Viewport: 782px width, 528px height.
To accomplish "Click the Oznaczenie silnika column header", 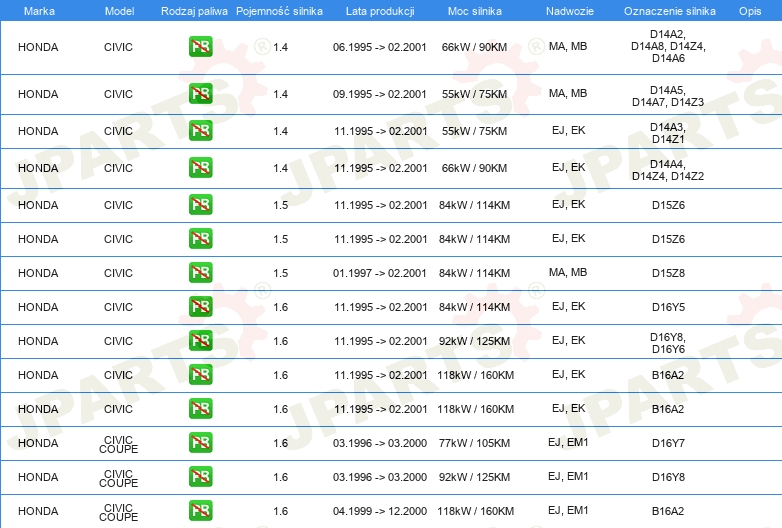I will click(669, 10).
